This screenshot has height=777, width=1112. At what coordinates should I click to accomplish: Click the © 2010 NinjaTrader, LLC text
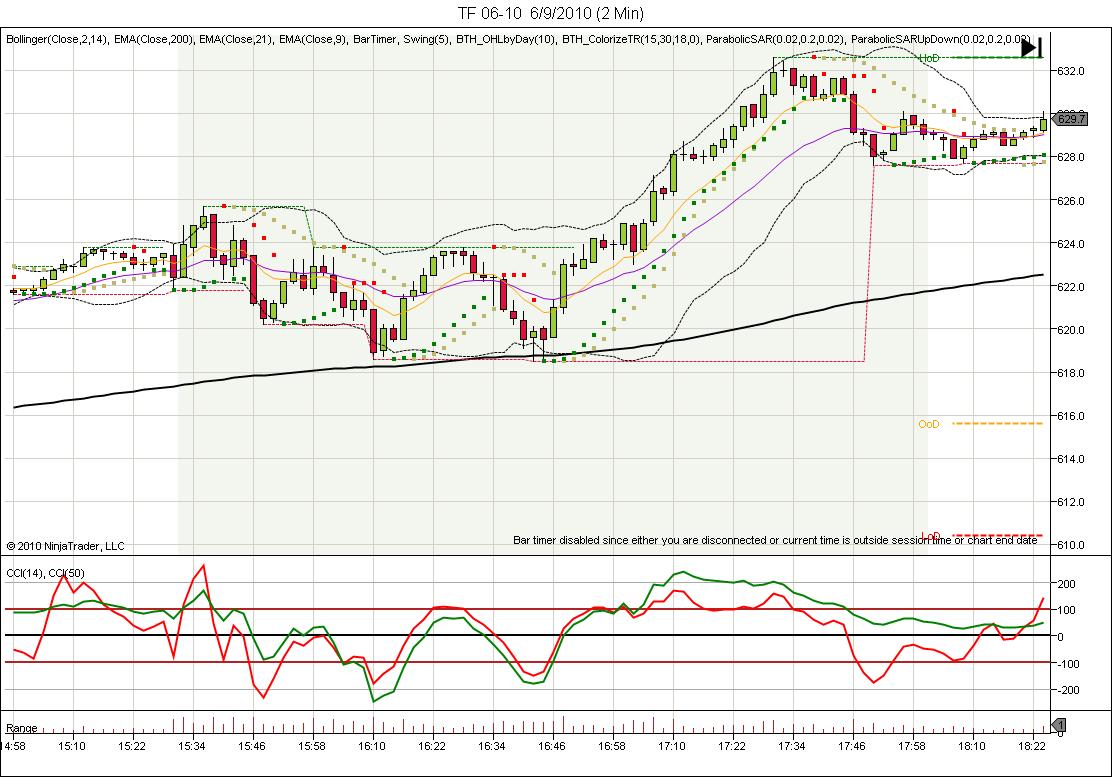click(65, 546)
